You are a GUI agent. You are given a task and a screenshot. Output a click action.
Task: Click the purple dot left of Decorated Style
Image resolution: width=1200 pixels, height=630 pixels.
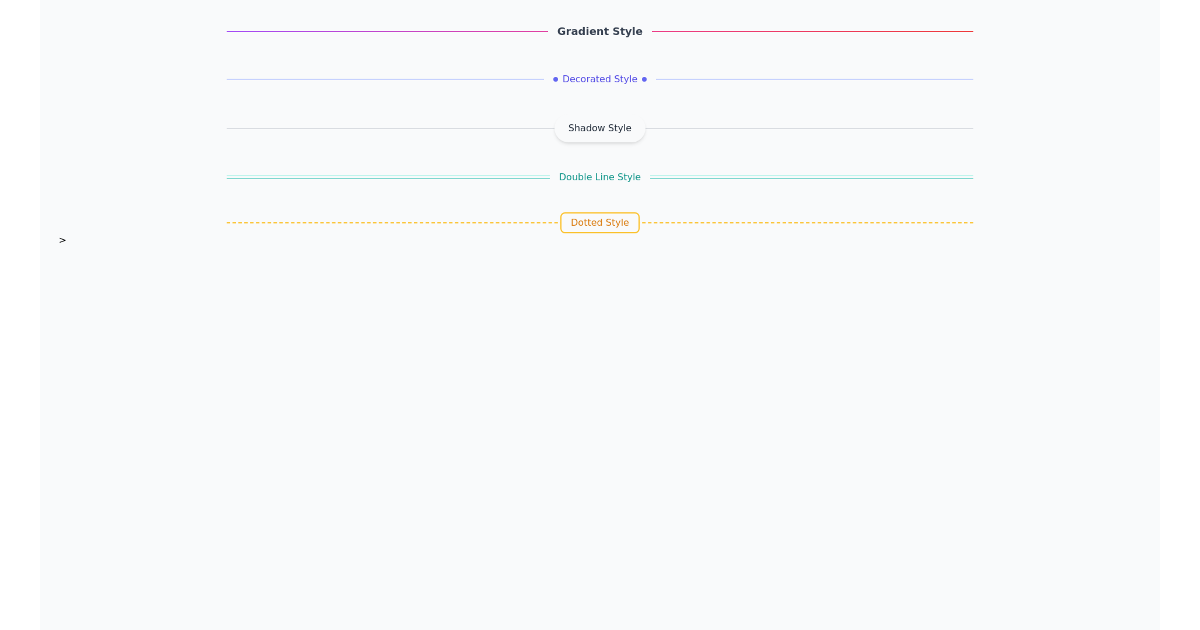click(557, 79)
